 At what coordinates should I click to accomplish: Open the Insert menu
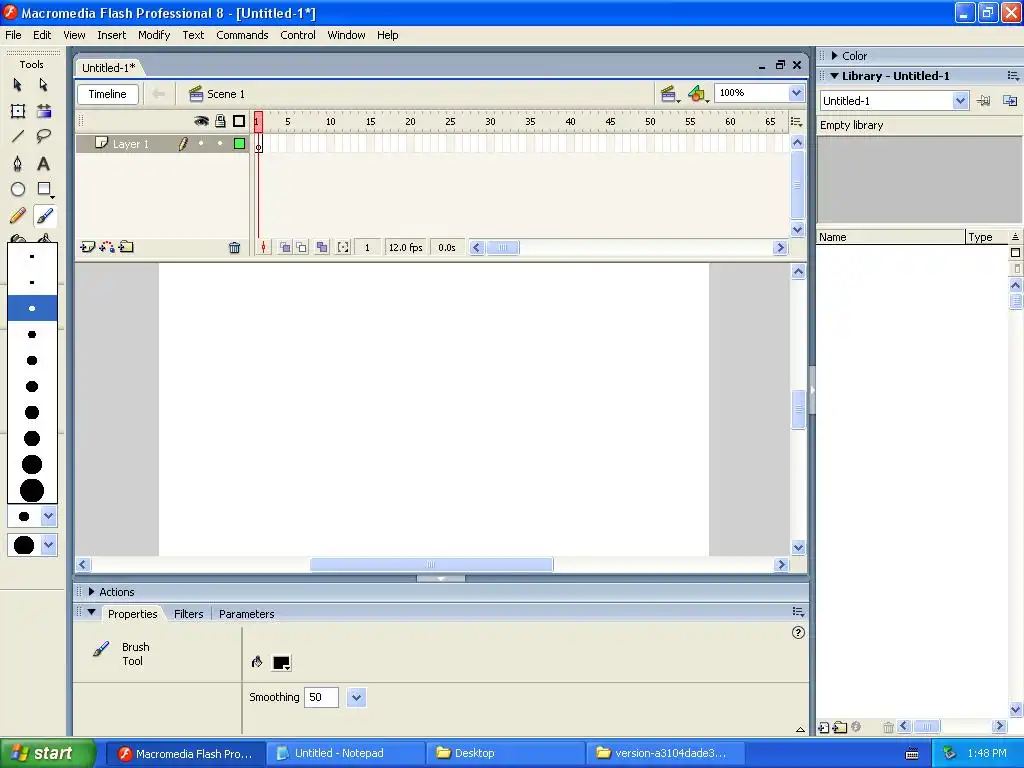tap(112, 35)
